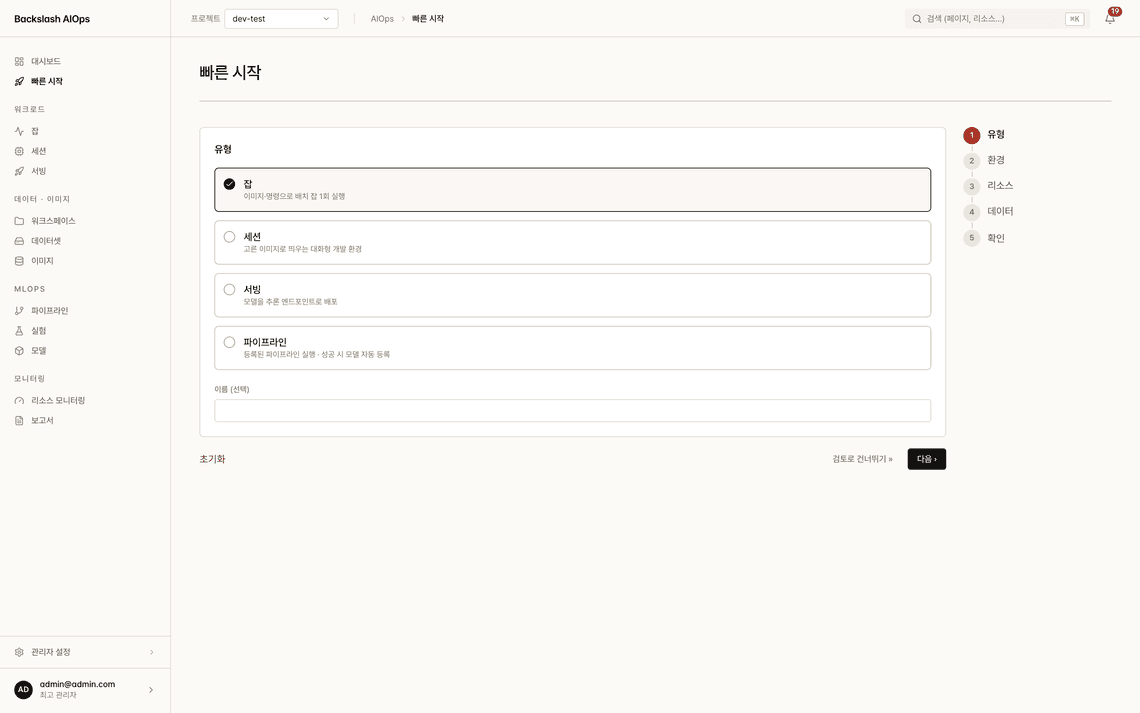Viewport: 1140px width, 713px height.
Task: Click the 유형 section label
Action: (222, 150)
